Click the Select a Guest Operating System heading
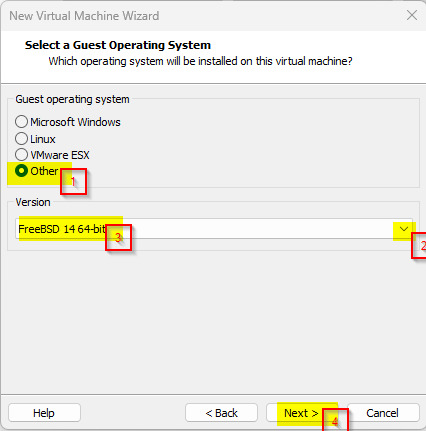 tap(118, 45)
